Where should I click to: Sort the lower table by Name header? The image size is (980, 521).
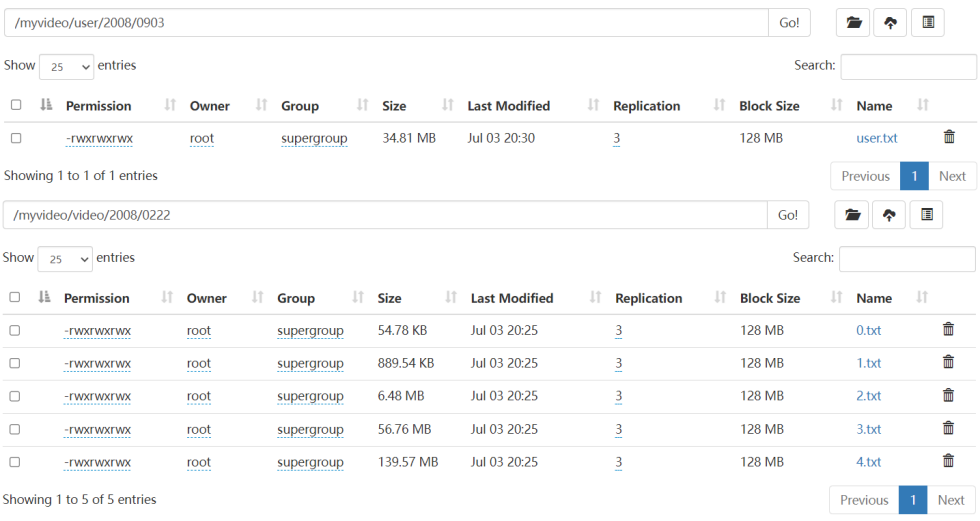click(x=874, y=298)
